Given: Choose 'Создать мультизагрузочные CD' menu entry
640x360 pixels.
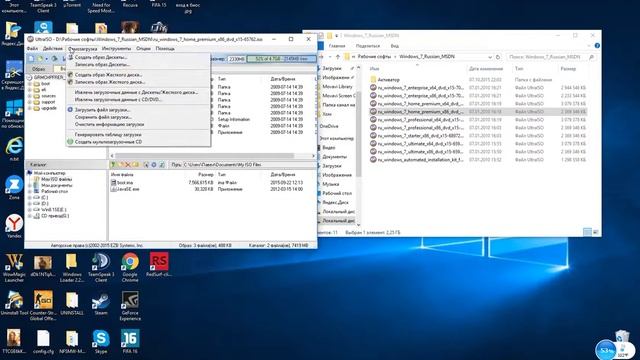Looking at the screenshot, I should click(x=138, y=142).
